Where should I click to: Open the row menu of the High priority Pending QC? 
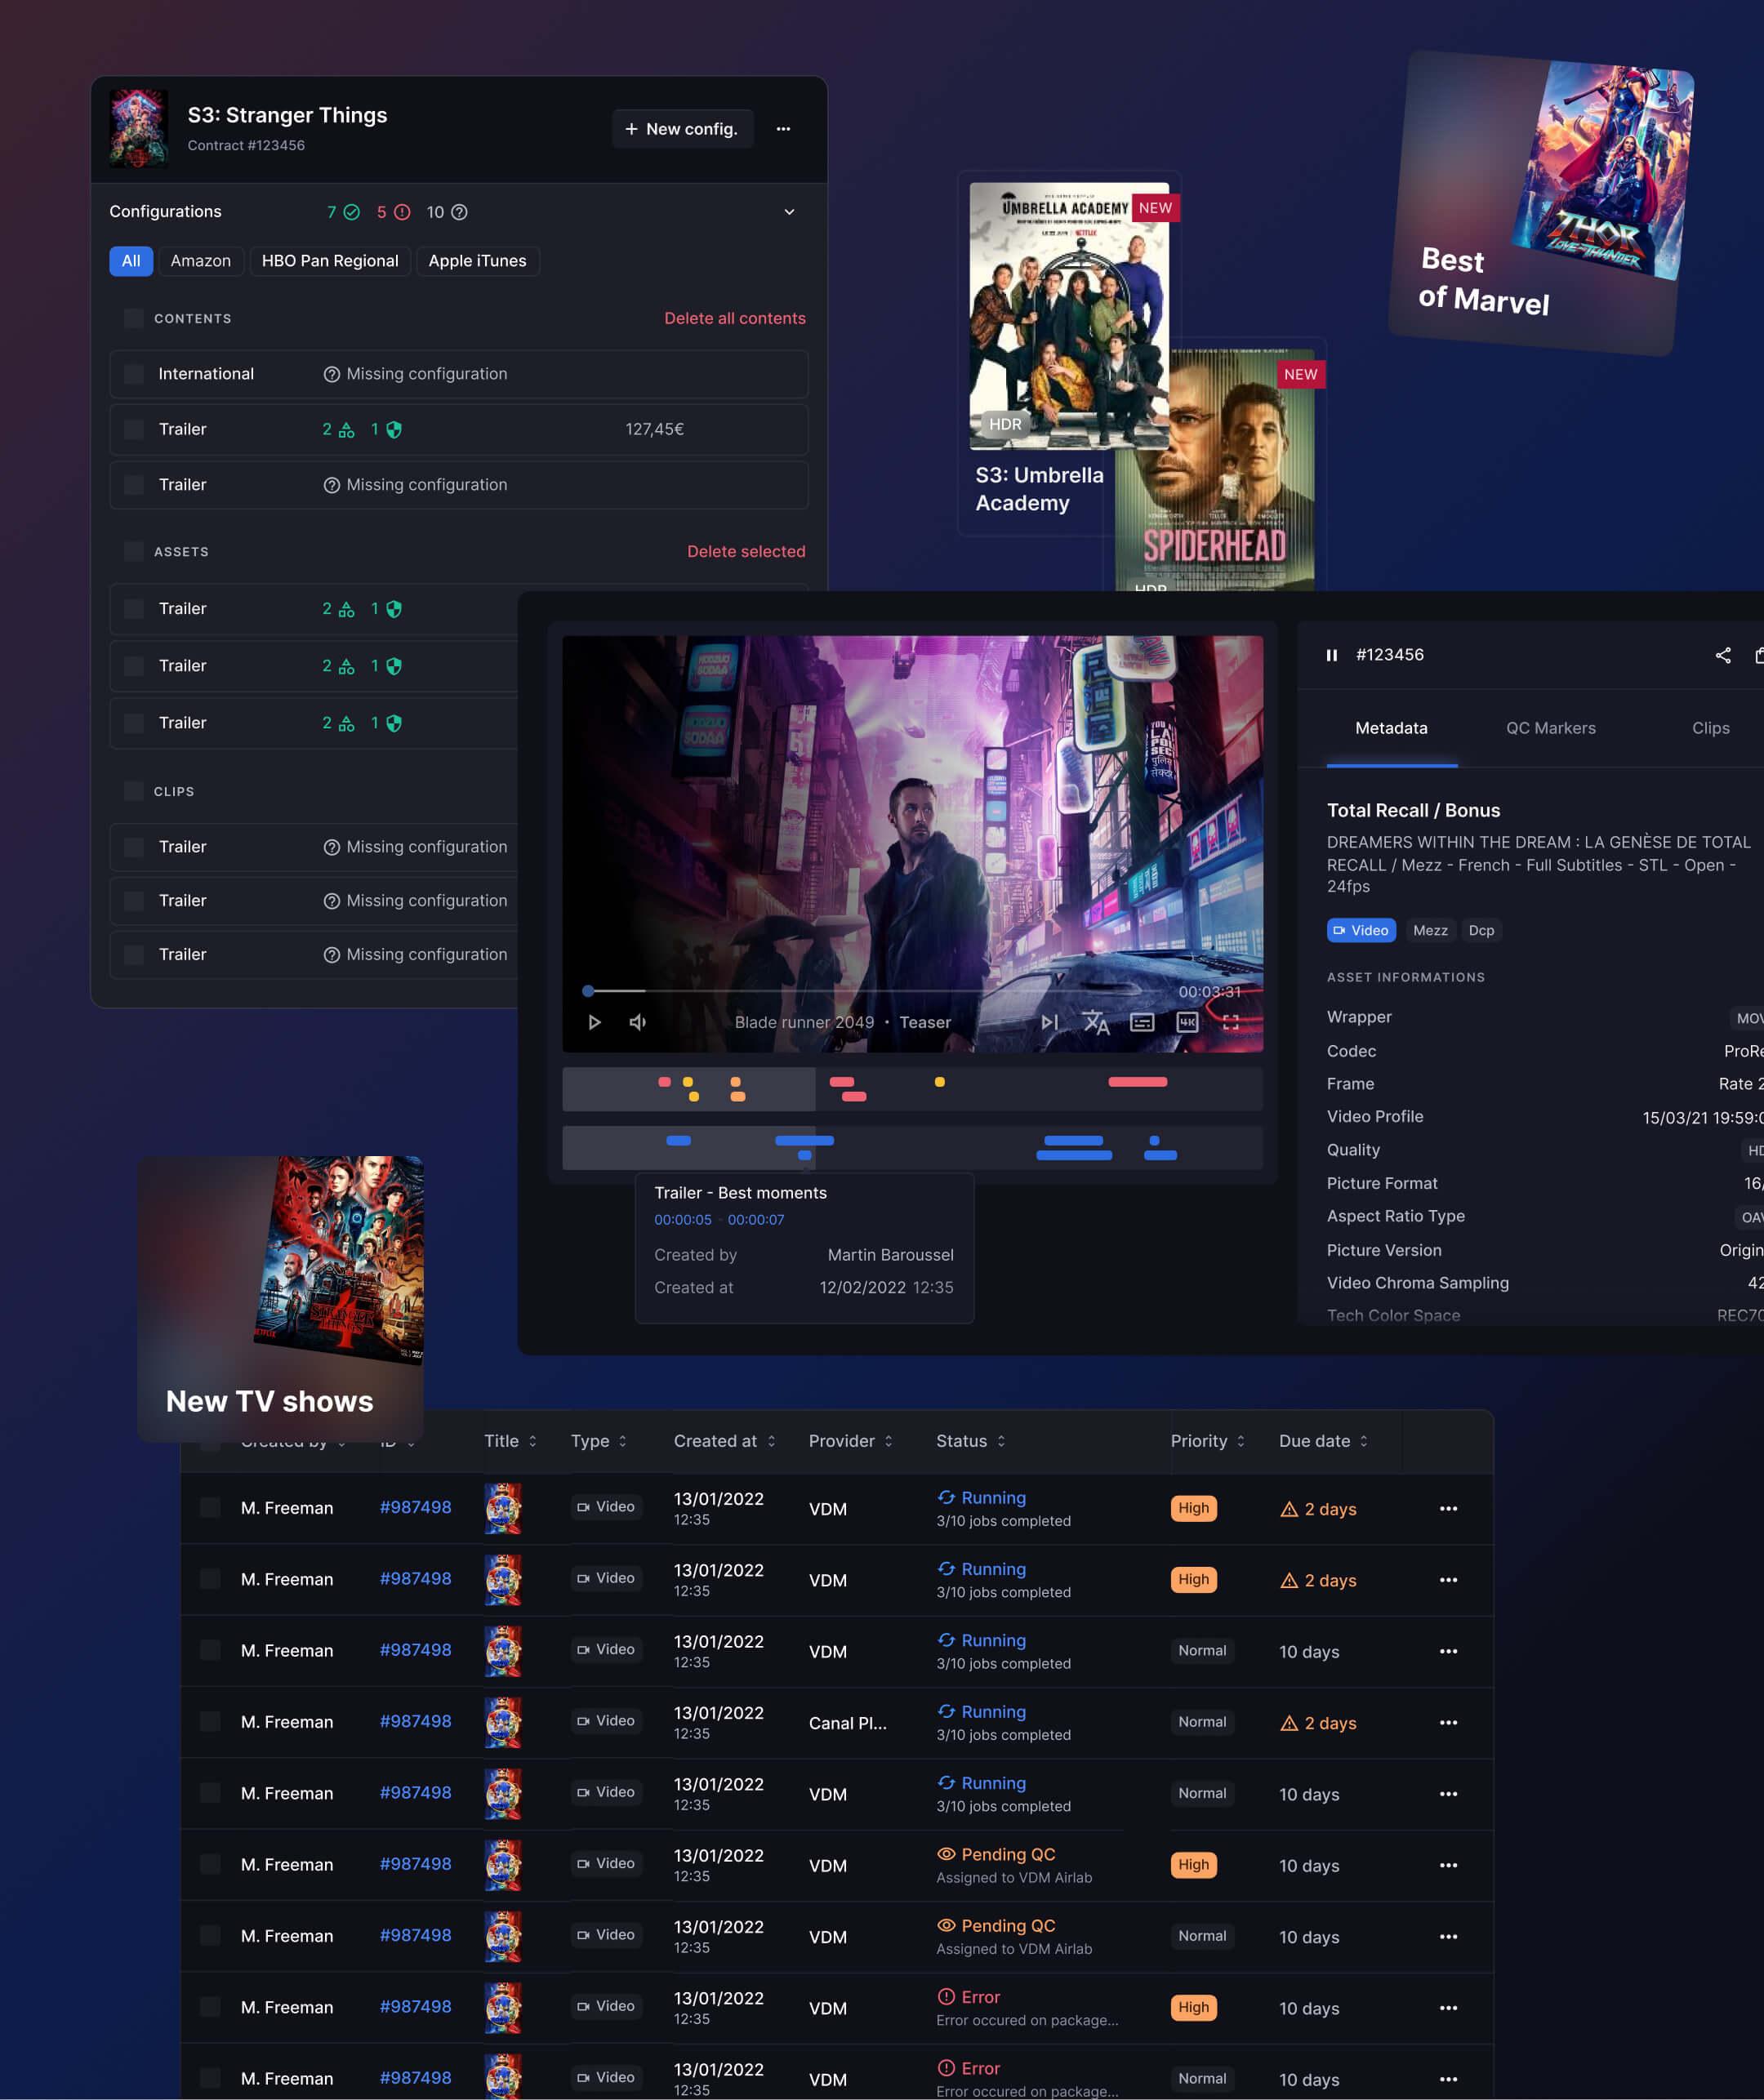click(x=1448, y=1865)
